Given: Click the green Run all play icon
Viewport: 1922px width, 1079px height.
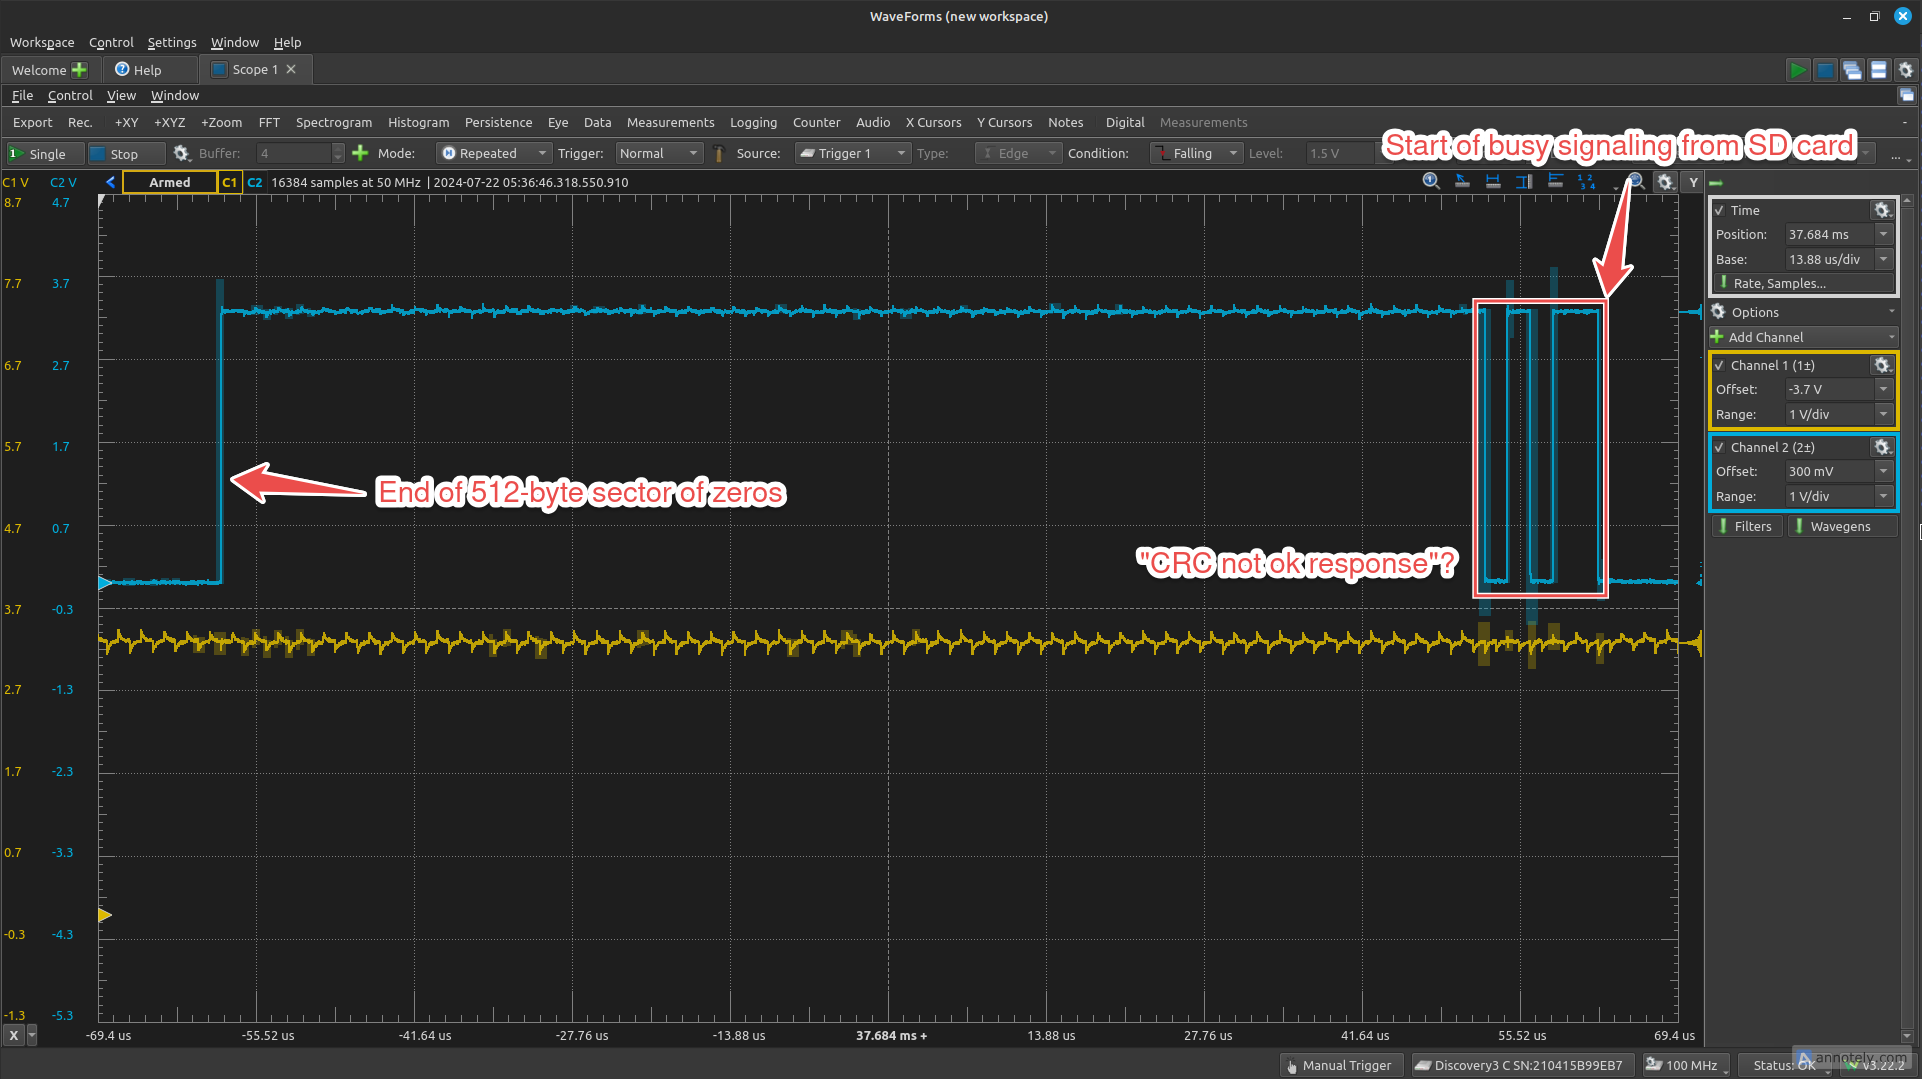Looking at the screenshot, I should point(1797,70).
